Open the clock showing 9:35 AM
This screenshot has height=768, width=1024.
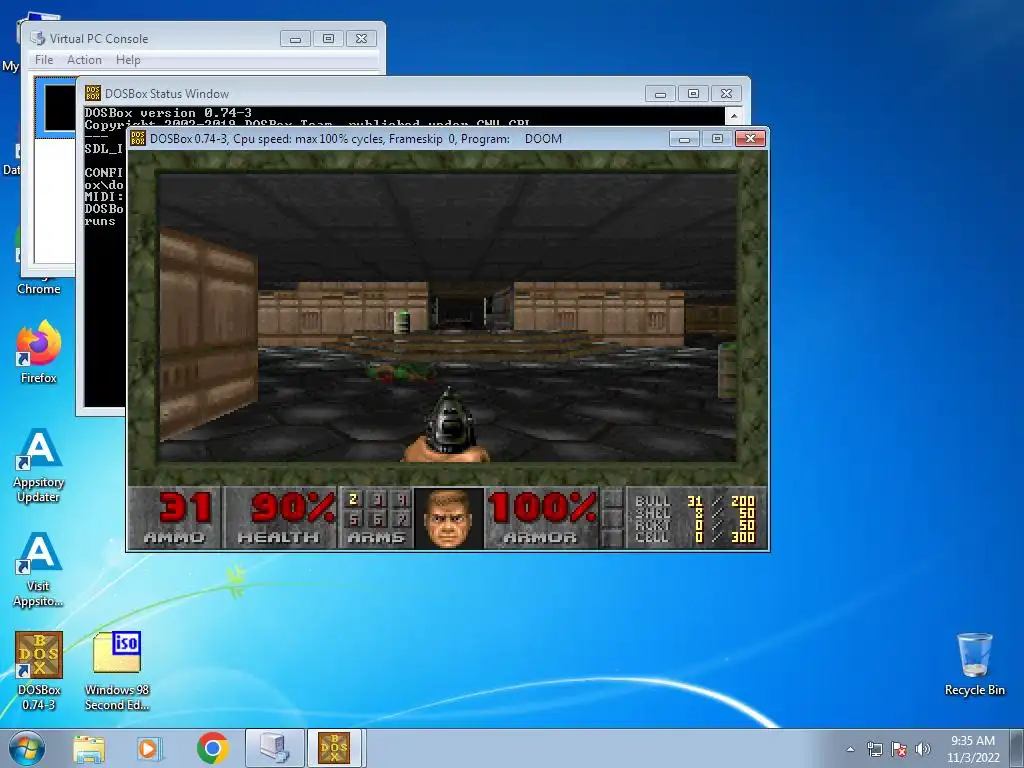coord(973,748)
